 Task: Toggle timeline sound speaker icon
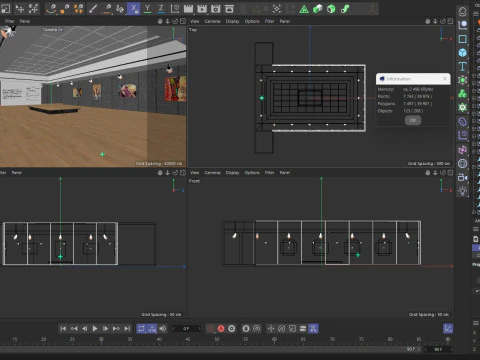pos(163,329)
